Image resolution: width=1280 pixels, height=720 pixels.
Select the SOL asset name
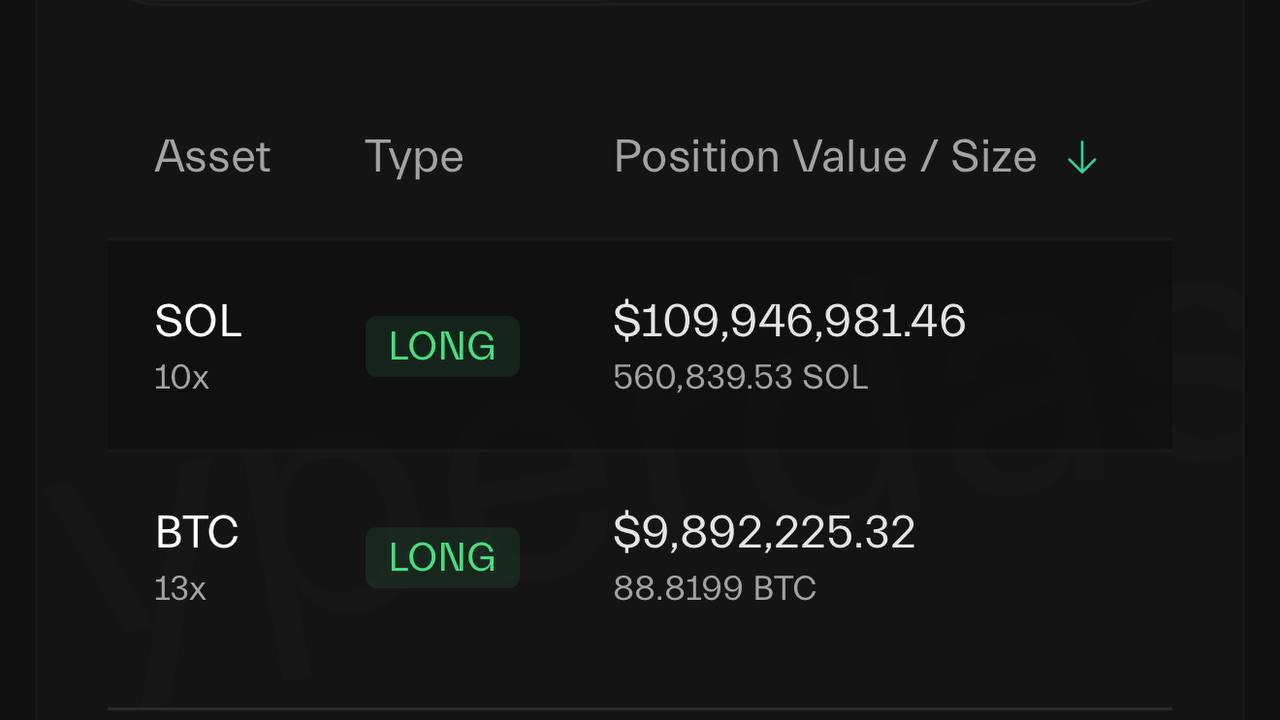point(198,321)
